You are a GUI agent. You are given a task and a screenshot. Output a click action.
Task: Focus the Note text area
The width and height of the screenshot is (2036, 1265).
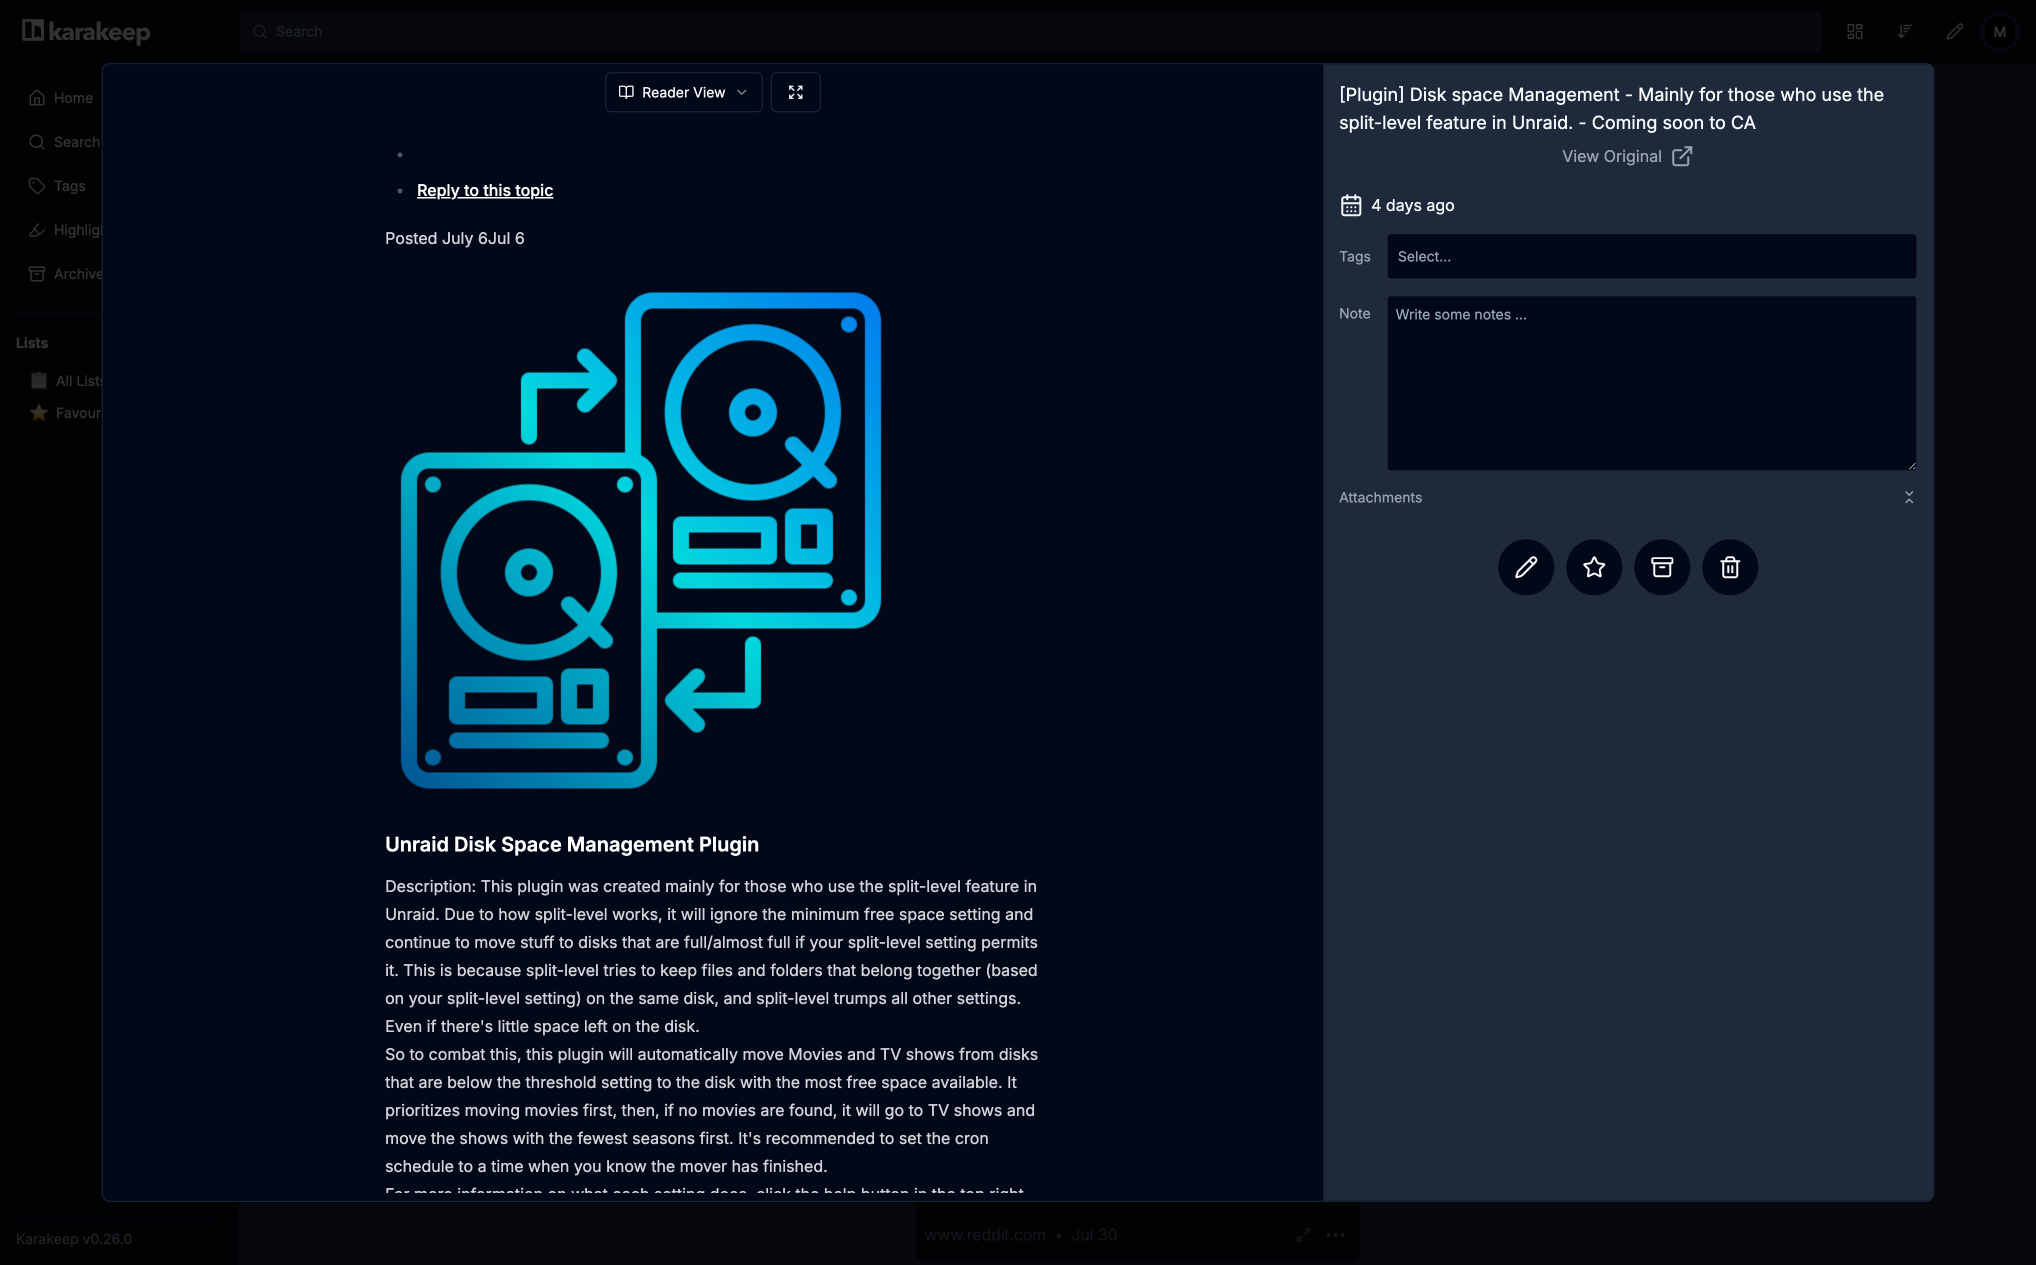coord(1651,383)
